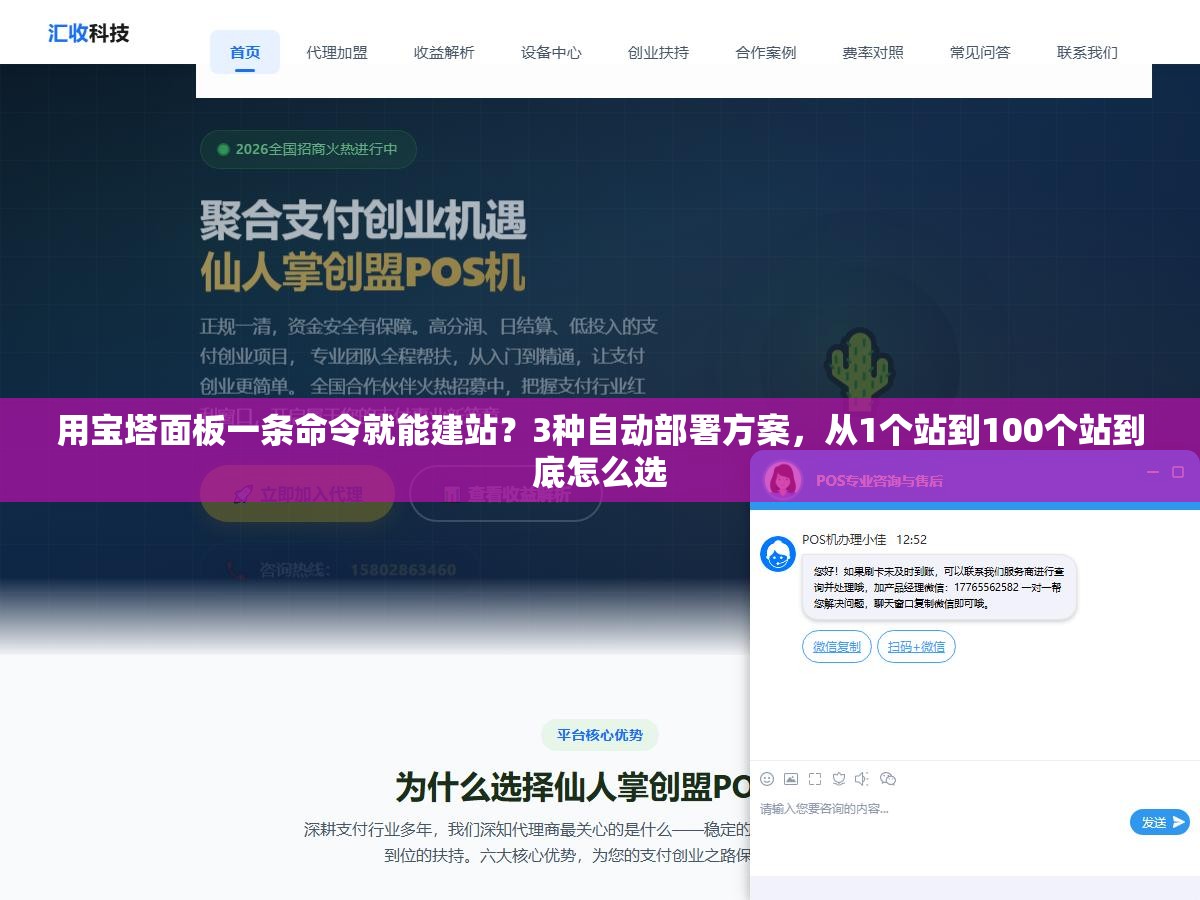Click the pink agent avatar in chat header
Screen dimensions: 1200x900
[783, 479]
